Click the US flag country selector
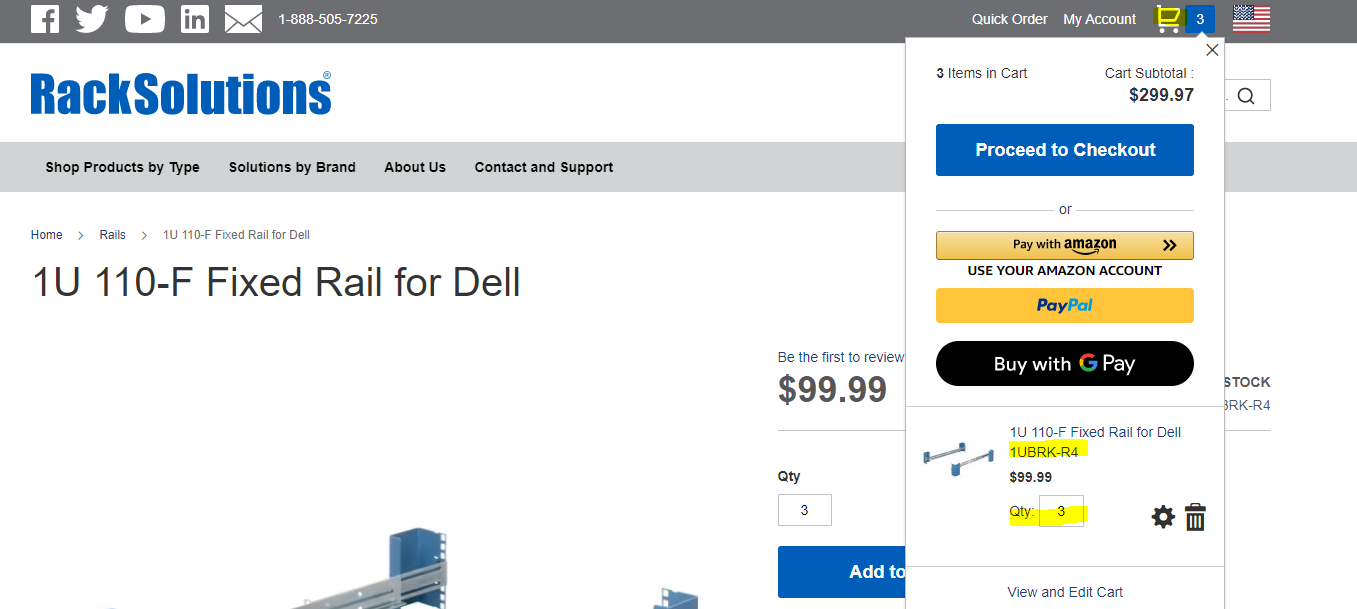The image size is (1357, 609). click(1251, 19)
